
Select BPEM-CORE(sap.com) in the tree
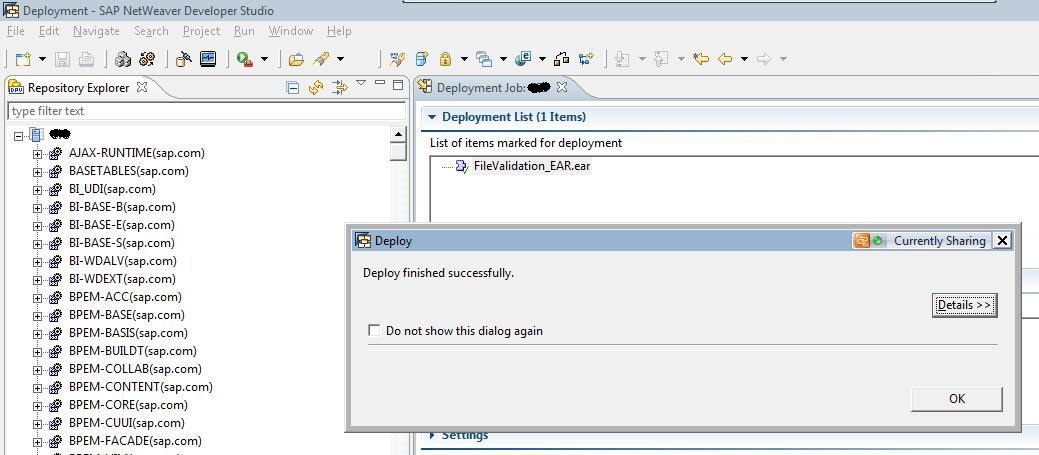pos(128,405)
